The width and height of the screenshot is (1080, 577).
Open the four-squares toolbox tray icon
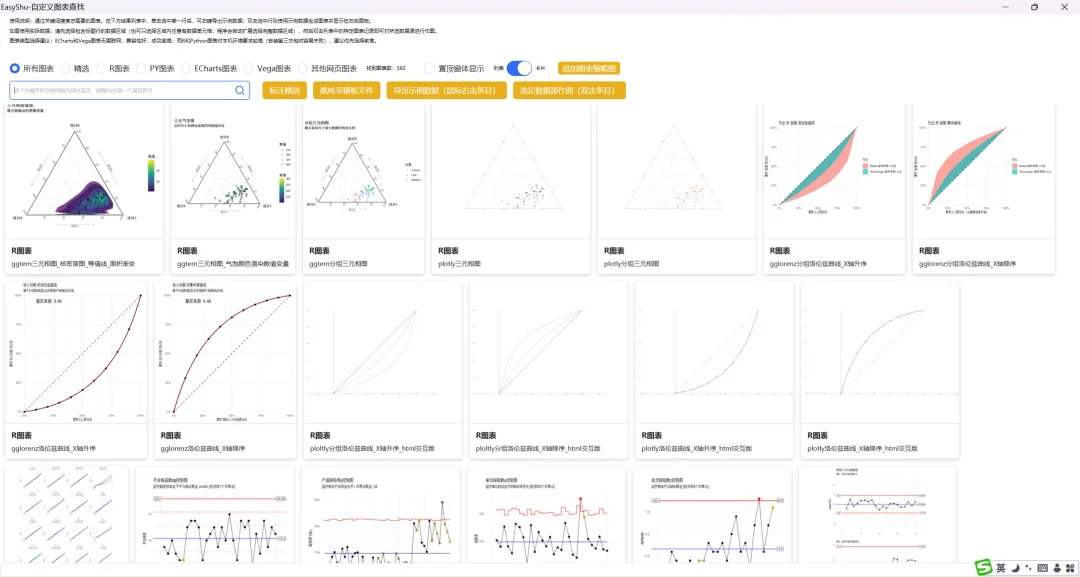click(1070, 568)
